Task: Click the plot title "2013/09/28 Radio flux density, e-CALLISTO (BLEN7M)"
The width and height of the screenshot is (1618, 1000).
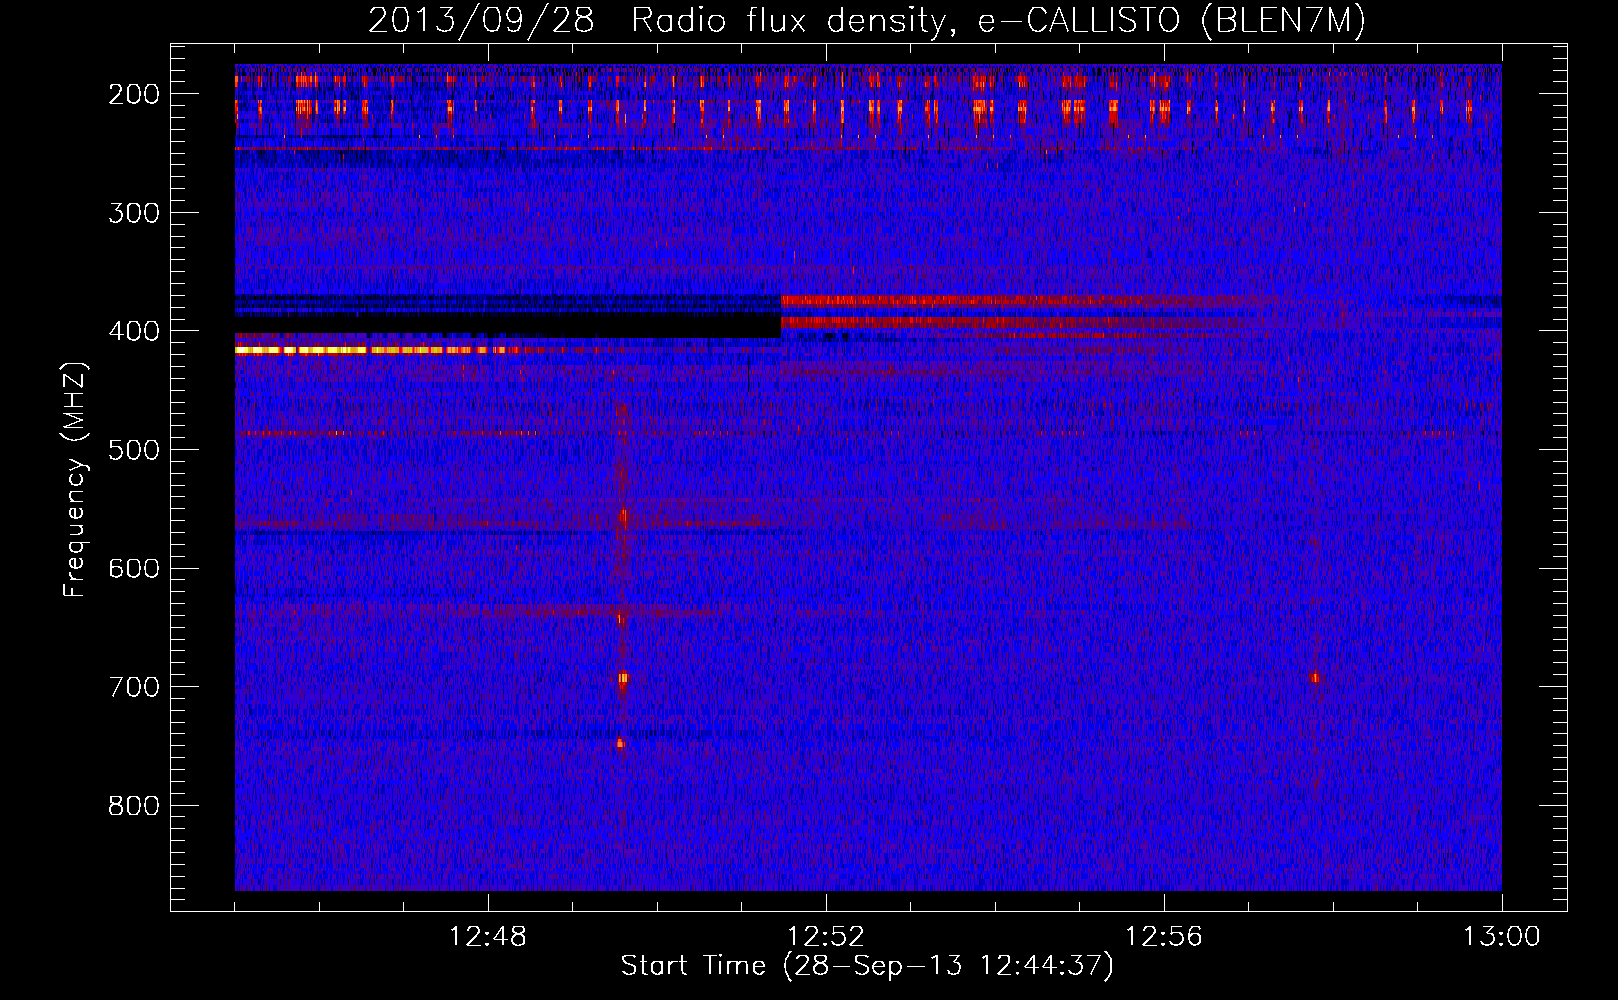Action: pos(867,20)
